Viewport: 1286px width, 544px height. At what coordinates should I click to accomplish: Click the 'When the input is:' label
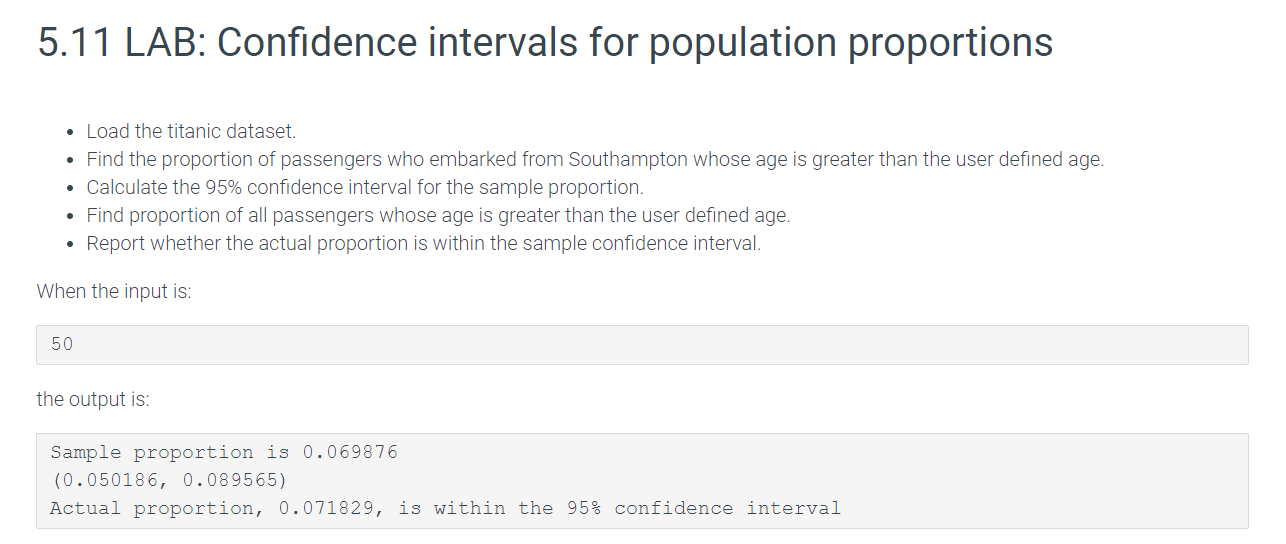114,291
